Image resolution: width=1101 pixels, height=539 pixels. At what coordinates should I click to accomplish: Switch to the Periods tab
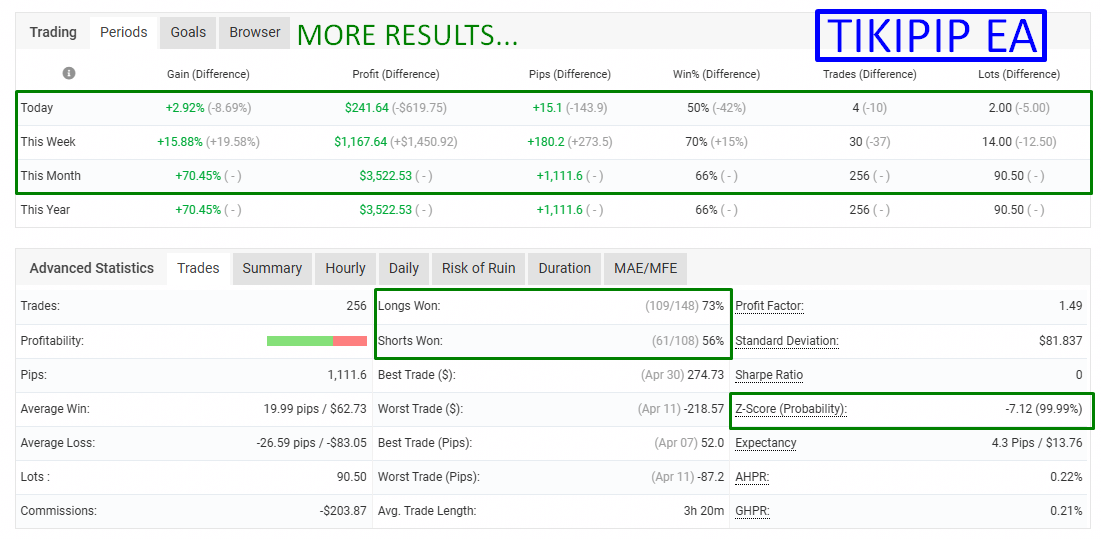point(124,32)
